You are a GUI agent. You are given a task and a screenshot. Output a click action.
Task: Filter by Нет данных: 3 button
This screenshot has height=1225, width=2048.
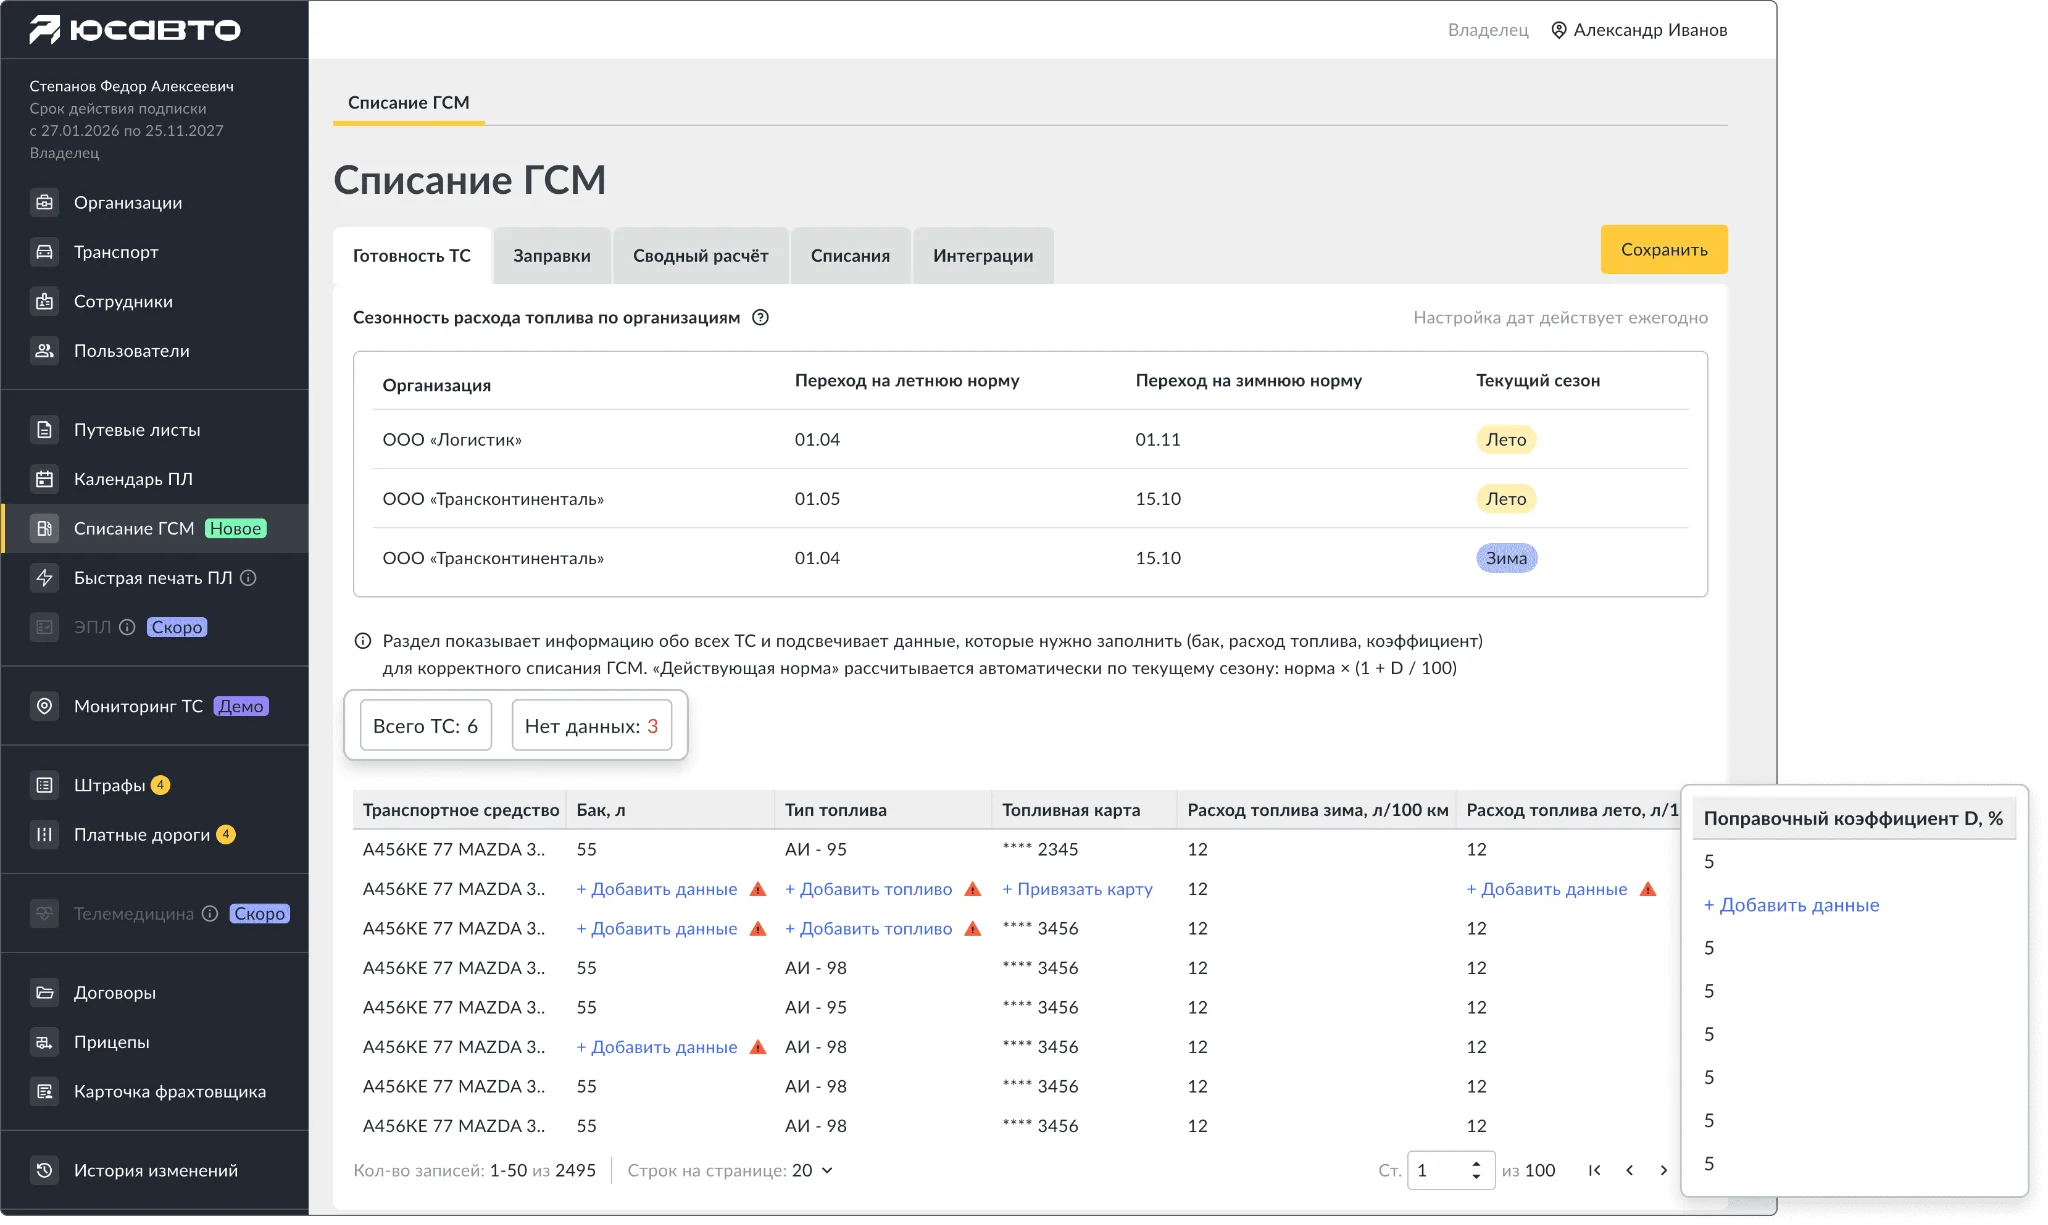[591, 726]
